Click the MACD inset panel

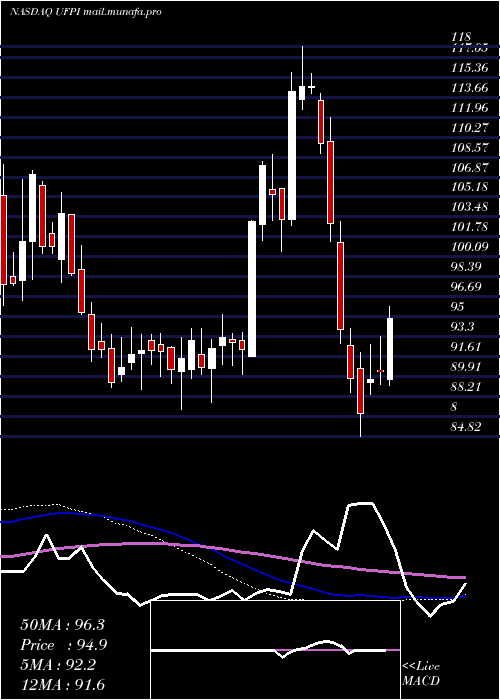coord(275,650)
